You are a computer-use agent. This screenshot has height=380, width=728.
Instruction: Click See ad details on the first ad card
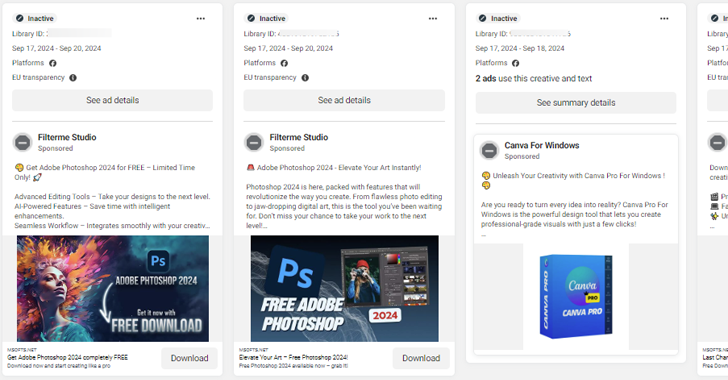(x=112, y=100)
